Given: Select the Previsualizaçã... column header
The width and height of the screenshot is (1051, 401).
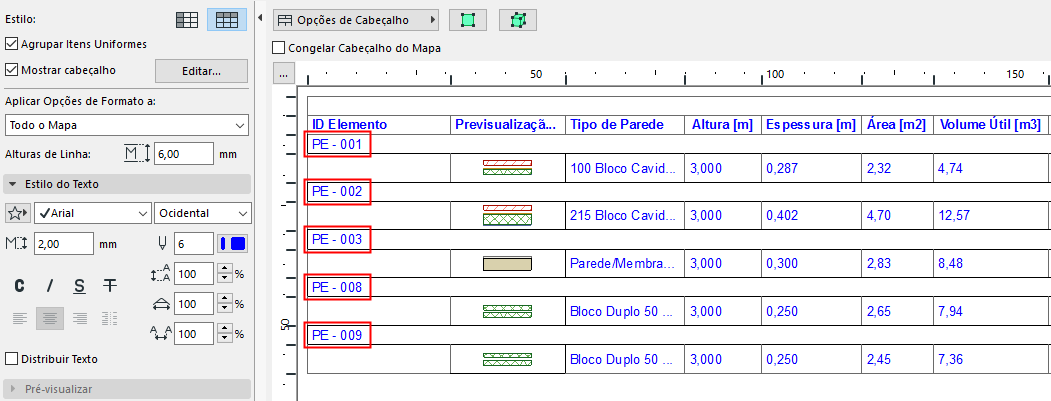Looking at the screenshot, I should pyautogui.click(x=508, y=125).
